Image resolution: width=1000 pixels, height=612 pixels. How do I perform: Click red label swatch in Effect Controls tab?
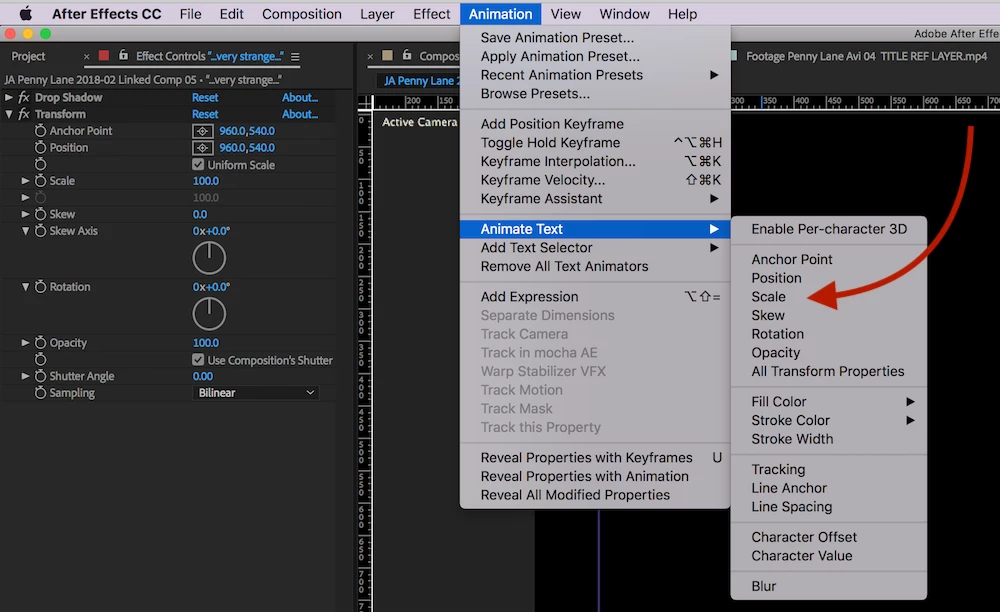(x=104, y=55)
